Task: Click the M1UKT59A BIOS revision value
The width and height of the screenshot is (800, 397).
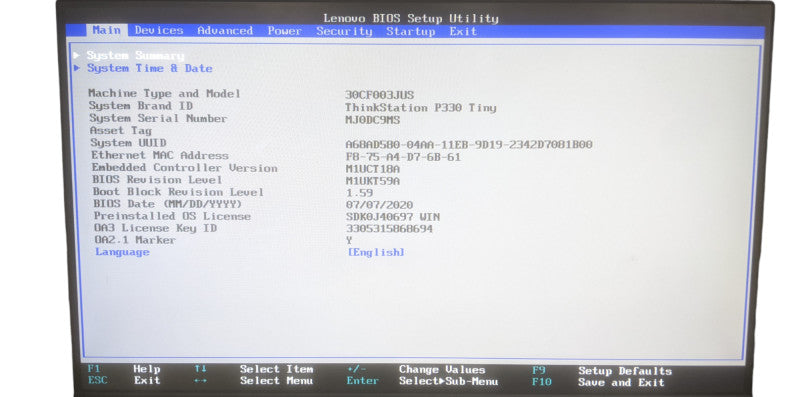Action: 373,182
